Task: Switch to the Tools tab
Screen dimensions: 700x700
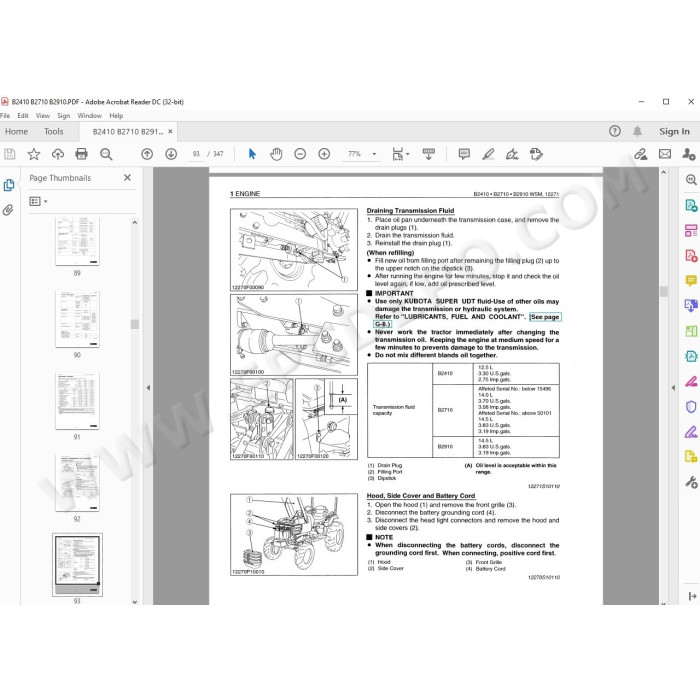Action: pyautogui.click(x=54, y=131)
